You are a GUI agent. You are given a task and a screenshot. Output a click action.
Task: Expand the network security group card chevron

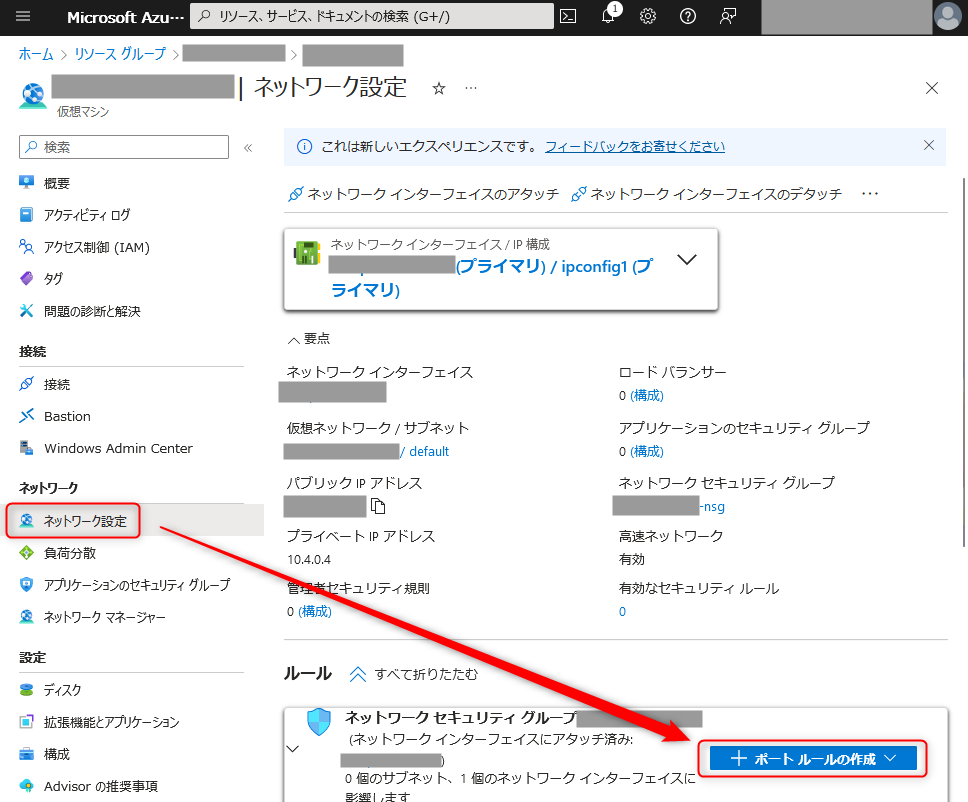[x=293, y=749]
